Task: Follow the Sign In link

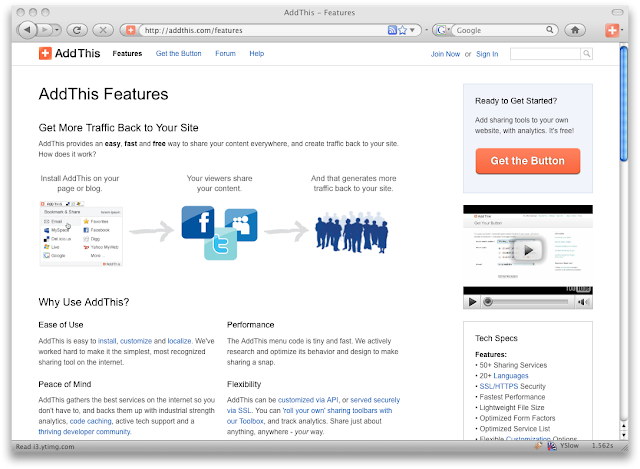Action: 487,53
